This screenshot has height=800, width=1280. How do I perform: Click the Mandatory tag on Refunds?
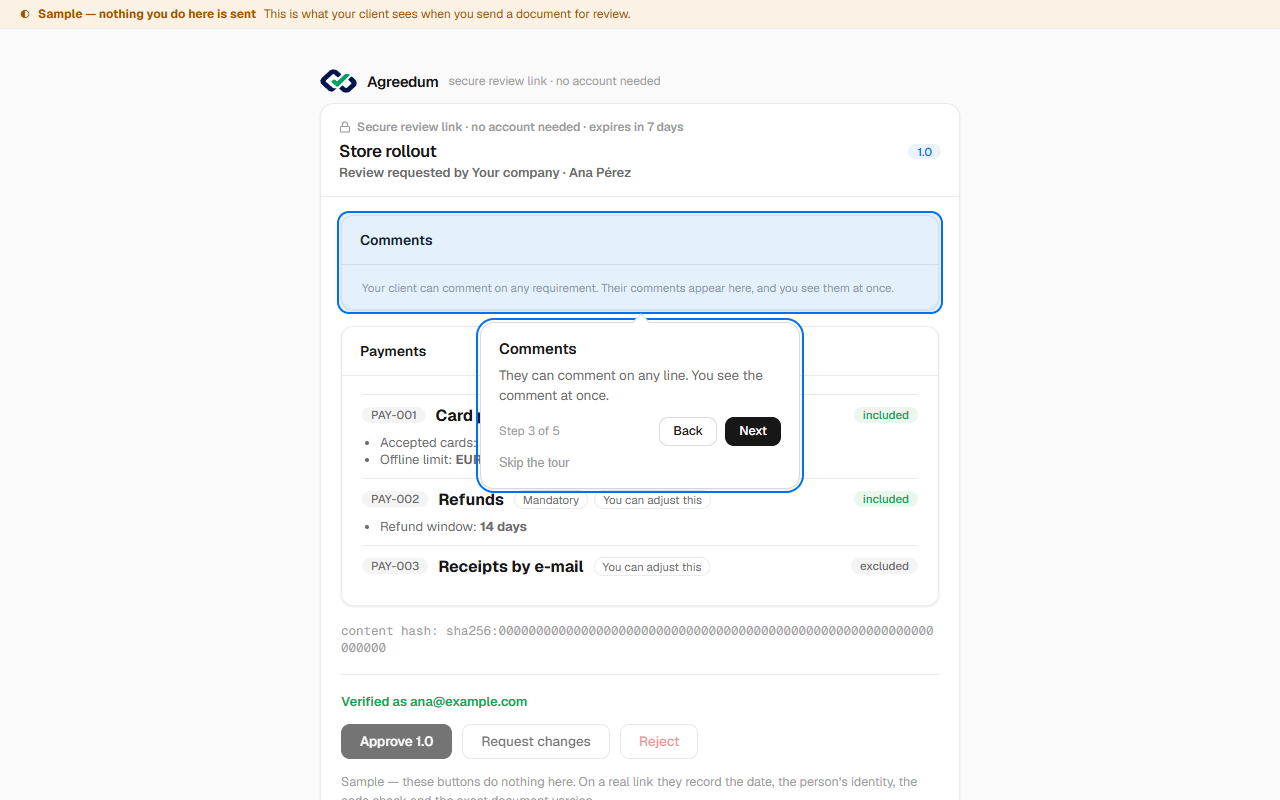(551, 500)
